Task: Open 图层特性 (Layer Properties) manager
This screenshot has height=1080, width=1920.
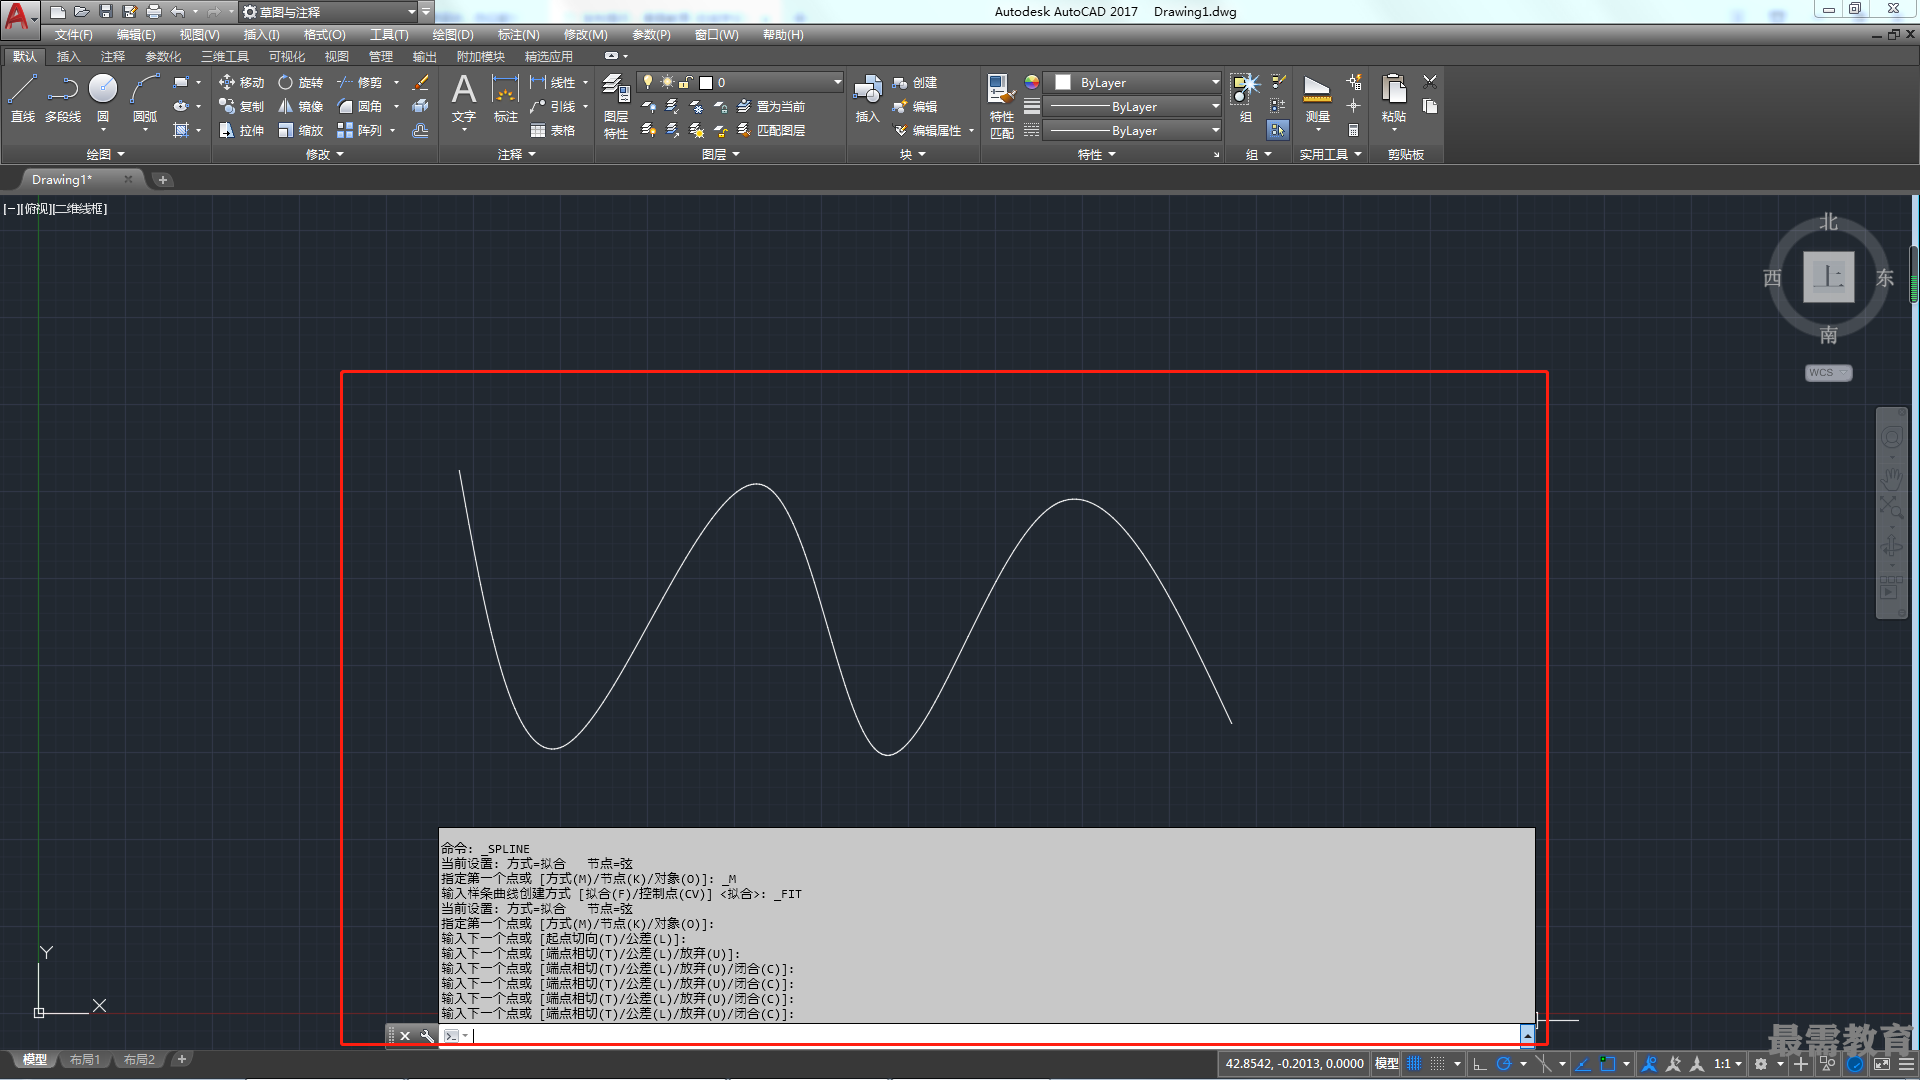Action: 616,106
